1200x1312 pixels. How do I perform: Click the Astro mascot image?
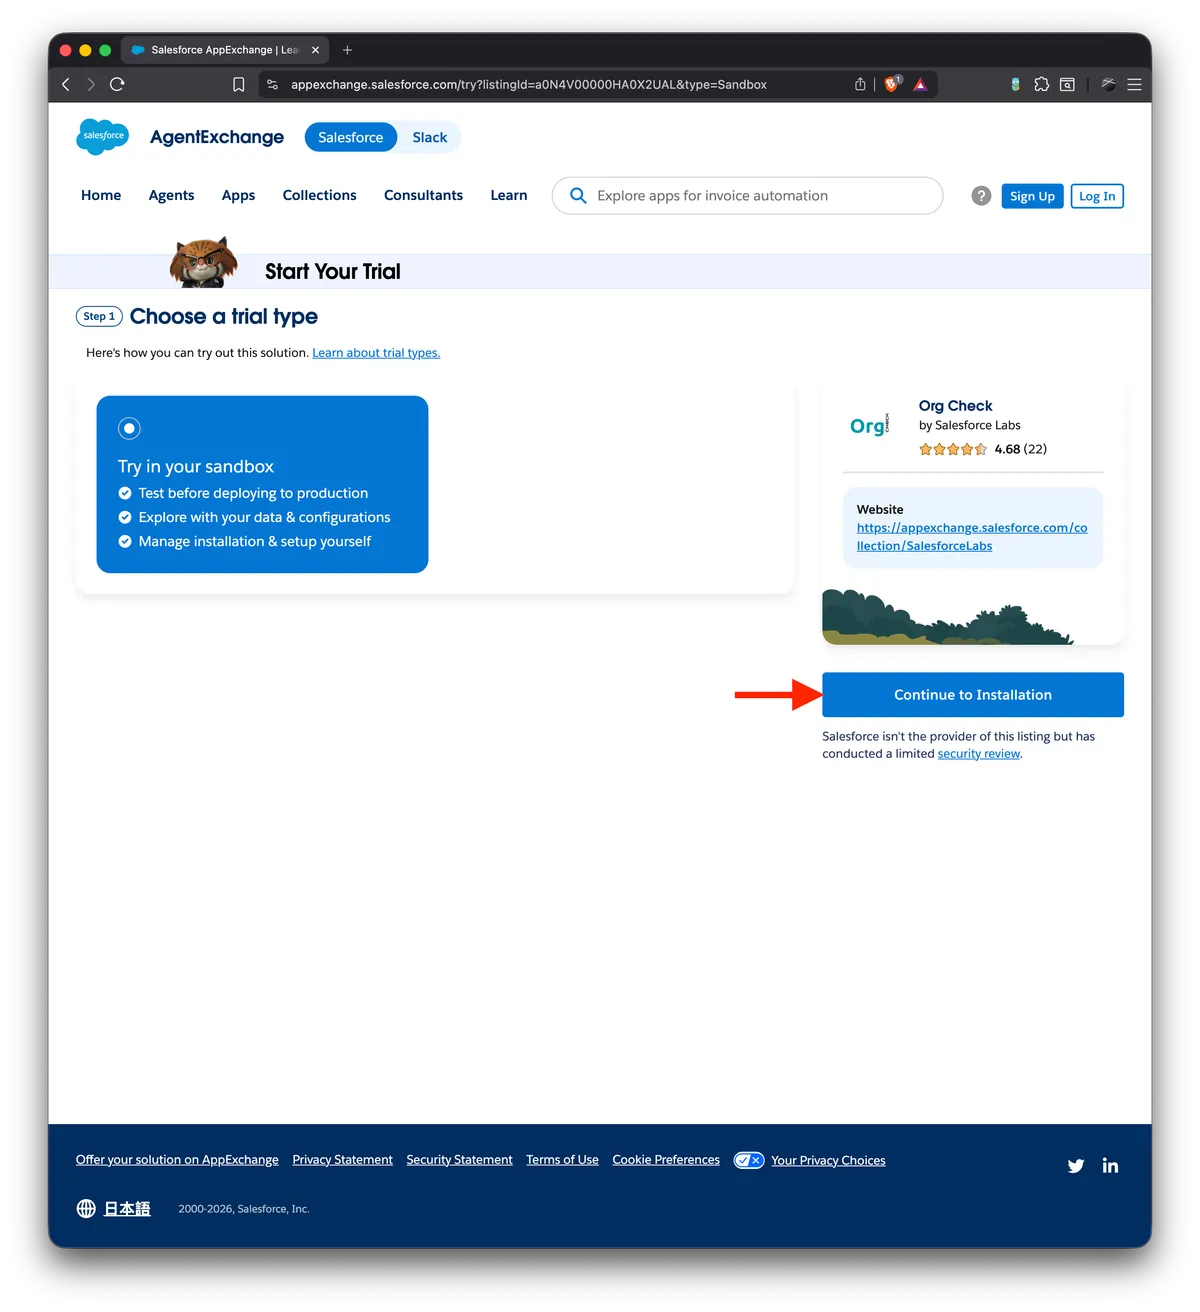click(x=204, y=262)
